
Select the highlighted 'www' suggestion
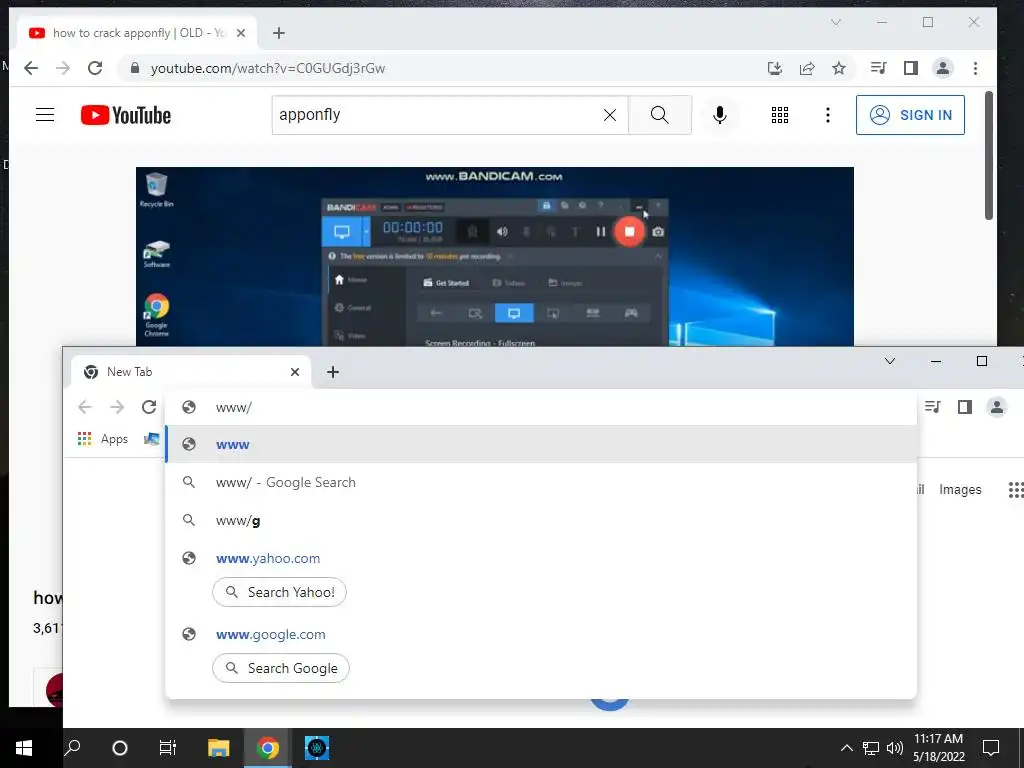point(541,444)
